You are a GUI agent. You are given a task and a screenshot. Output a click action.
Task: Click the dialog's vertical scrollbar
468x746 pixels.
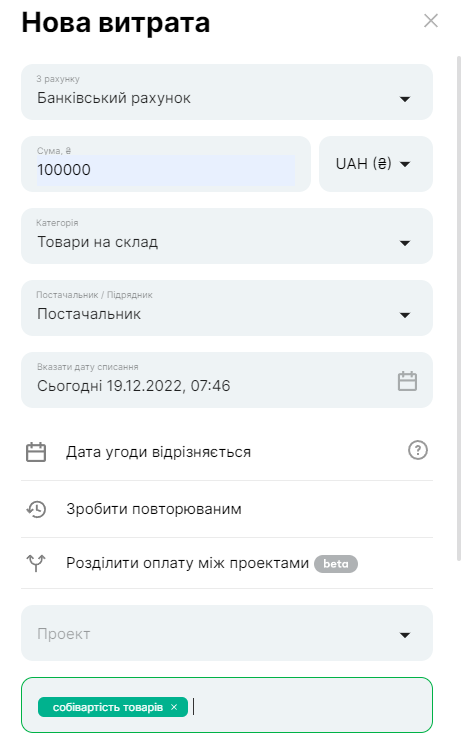click(x=458, y=308)
